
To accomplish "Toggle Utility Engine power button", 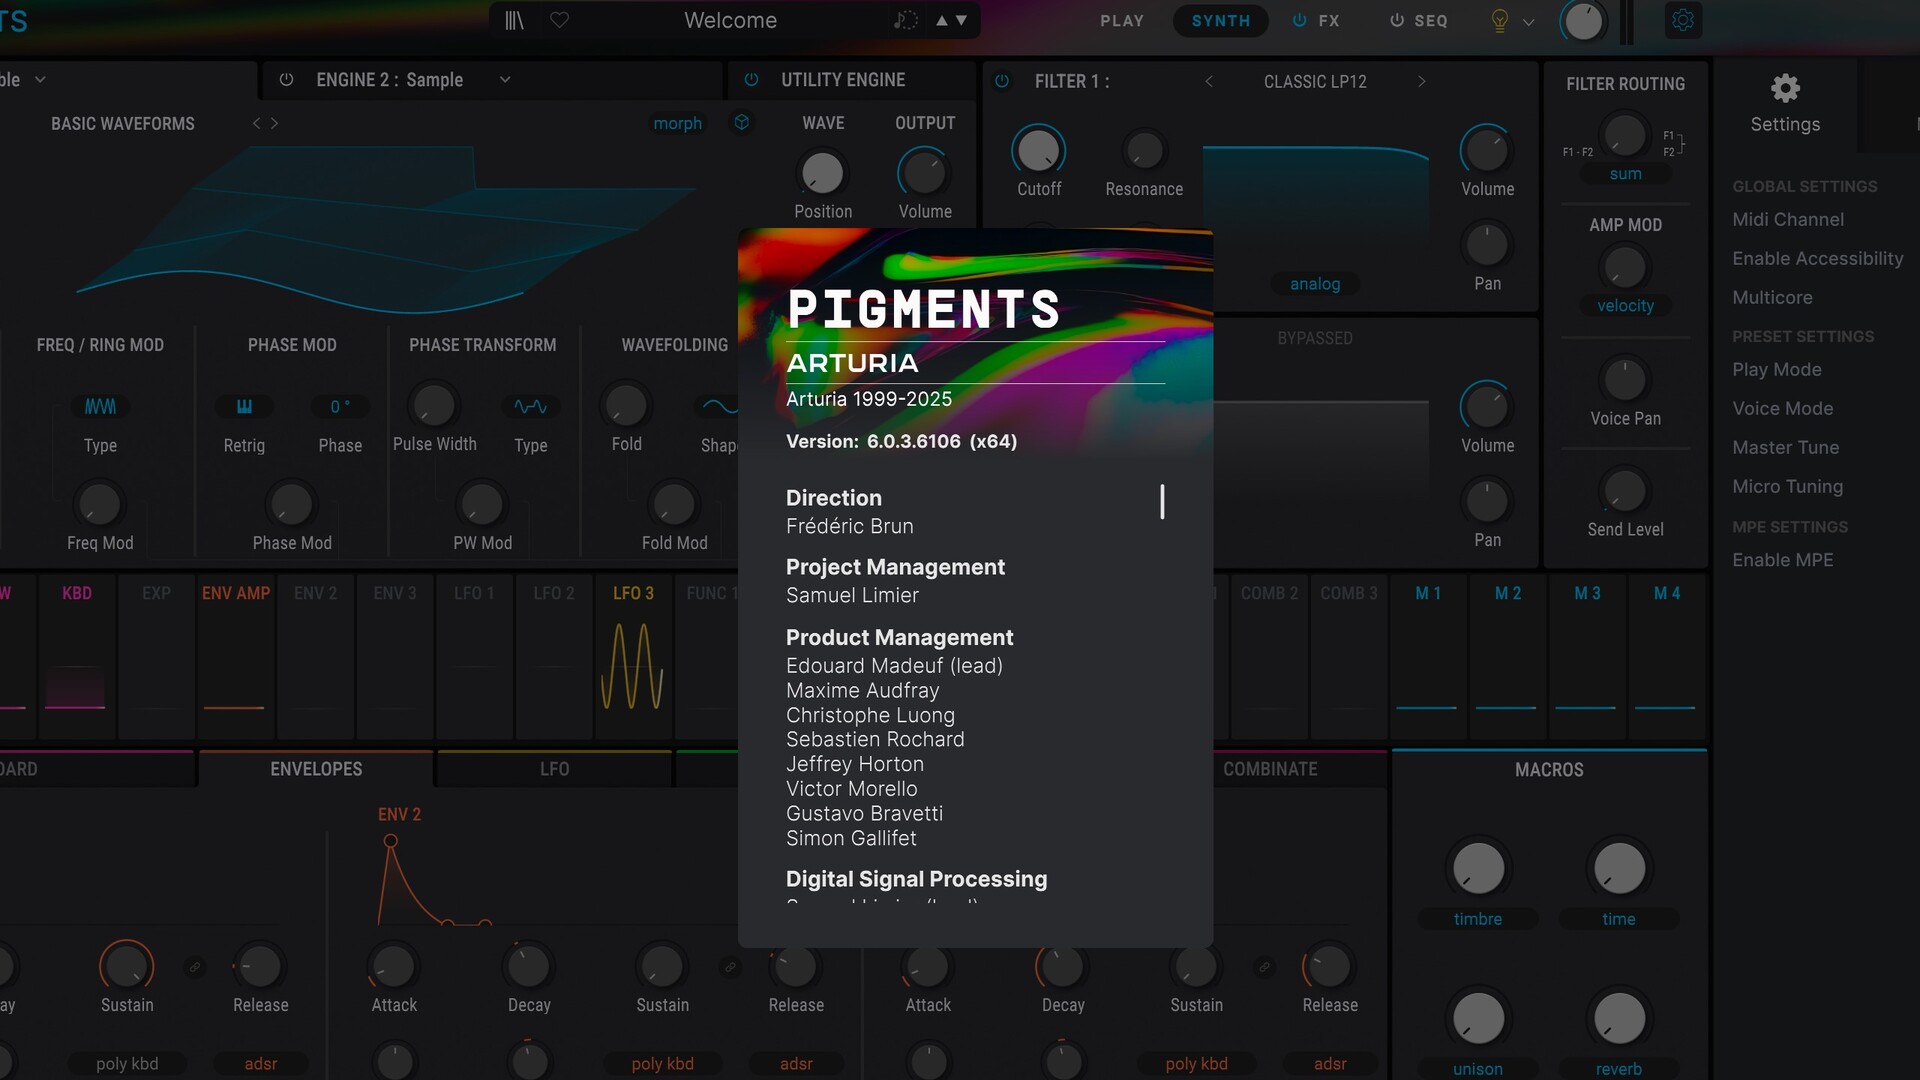I will point(751,80).
